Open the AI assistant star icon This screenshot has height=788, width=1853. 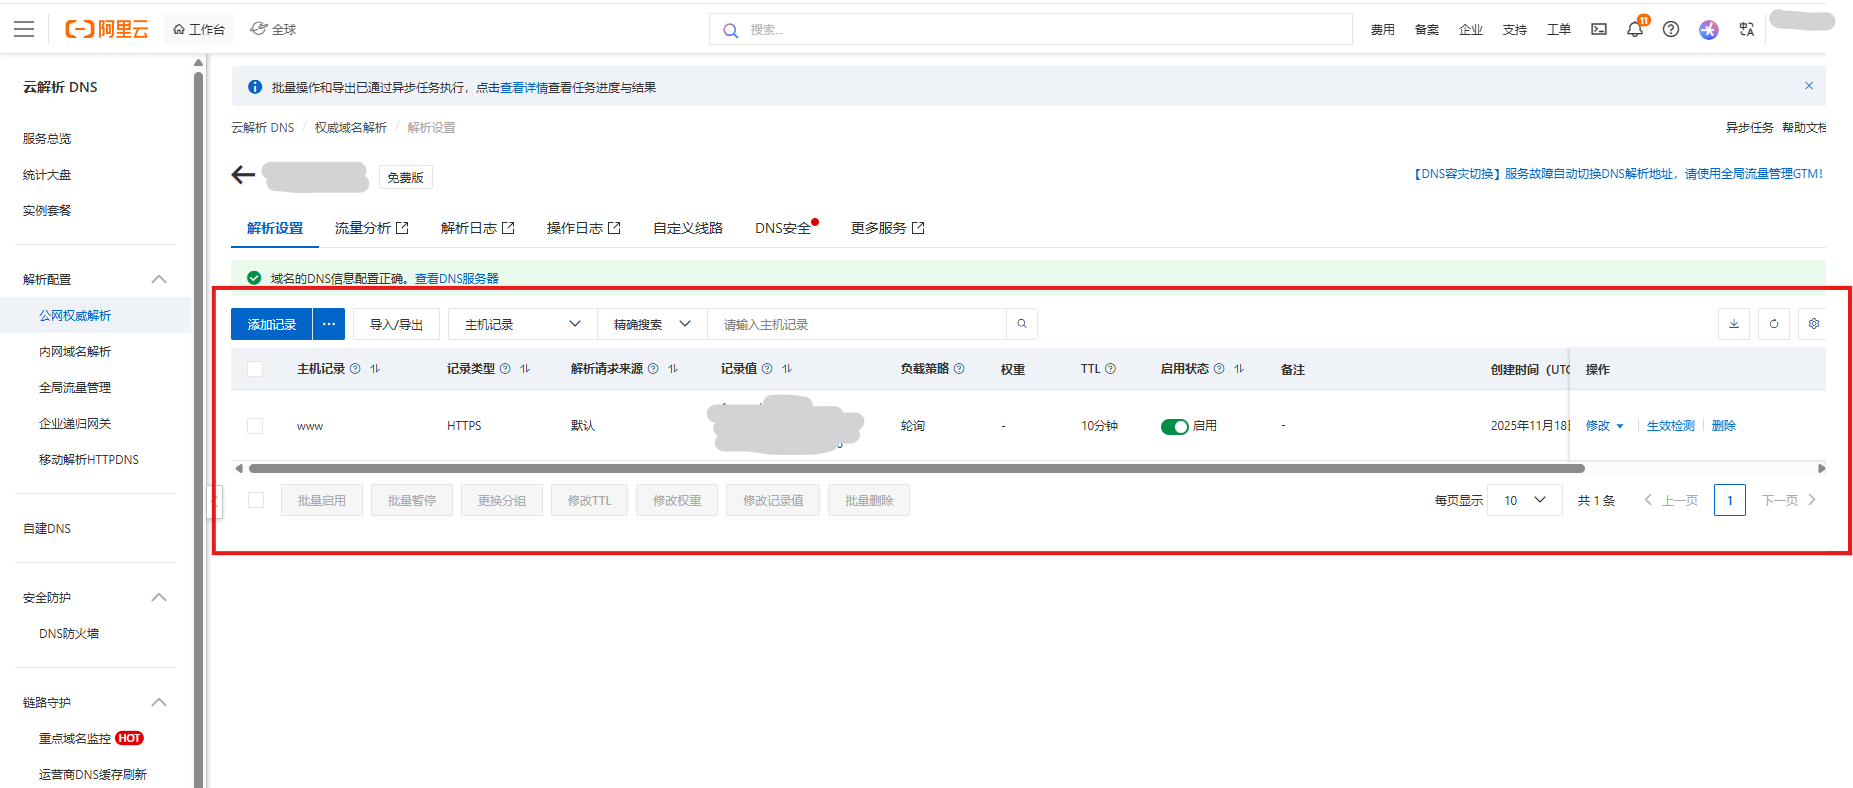(1709, 29)
